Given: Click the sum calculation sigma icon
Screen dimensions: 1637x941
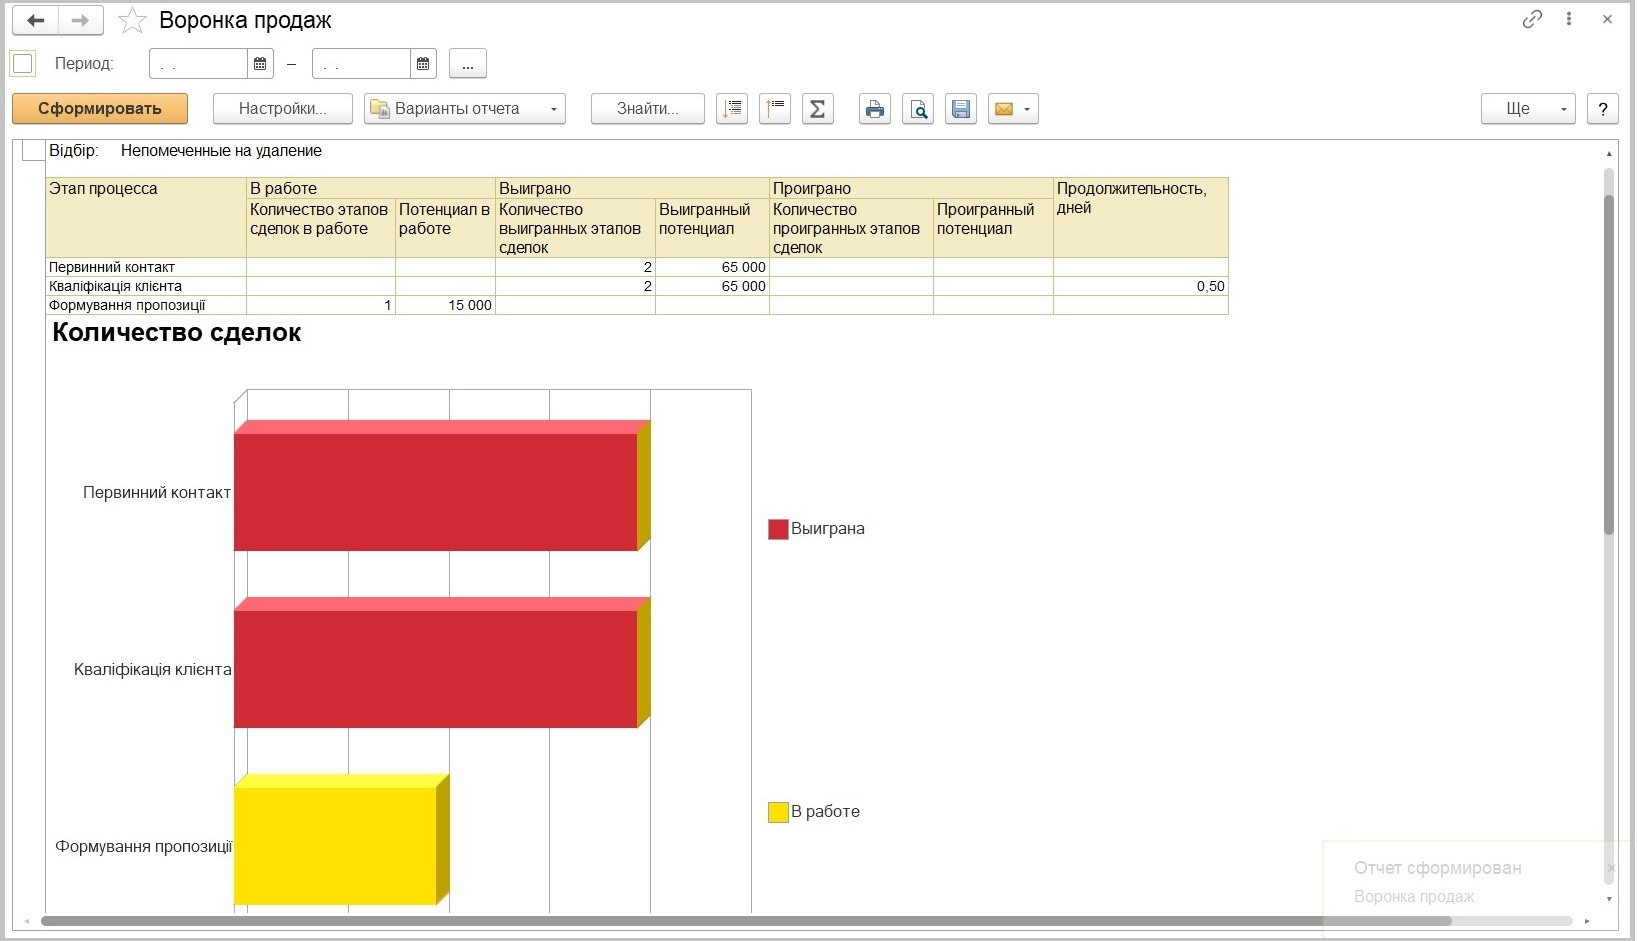Looking at the screenshot, I should [817, 109].
